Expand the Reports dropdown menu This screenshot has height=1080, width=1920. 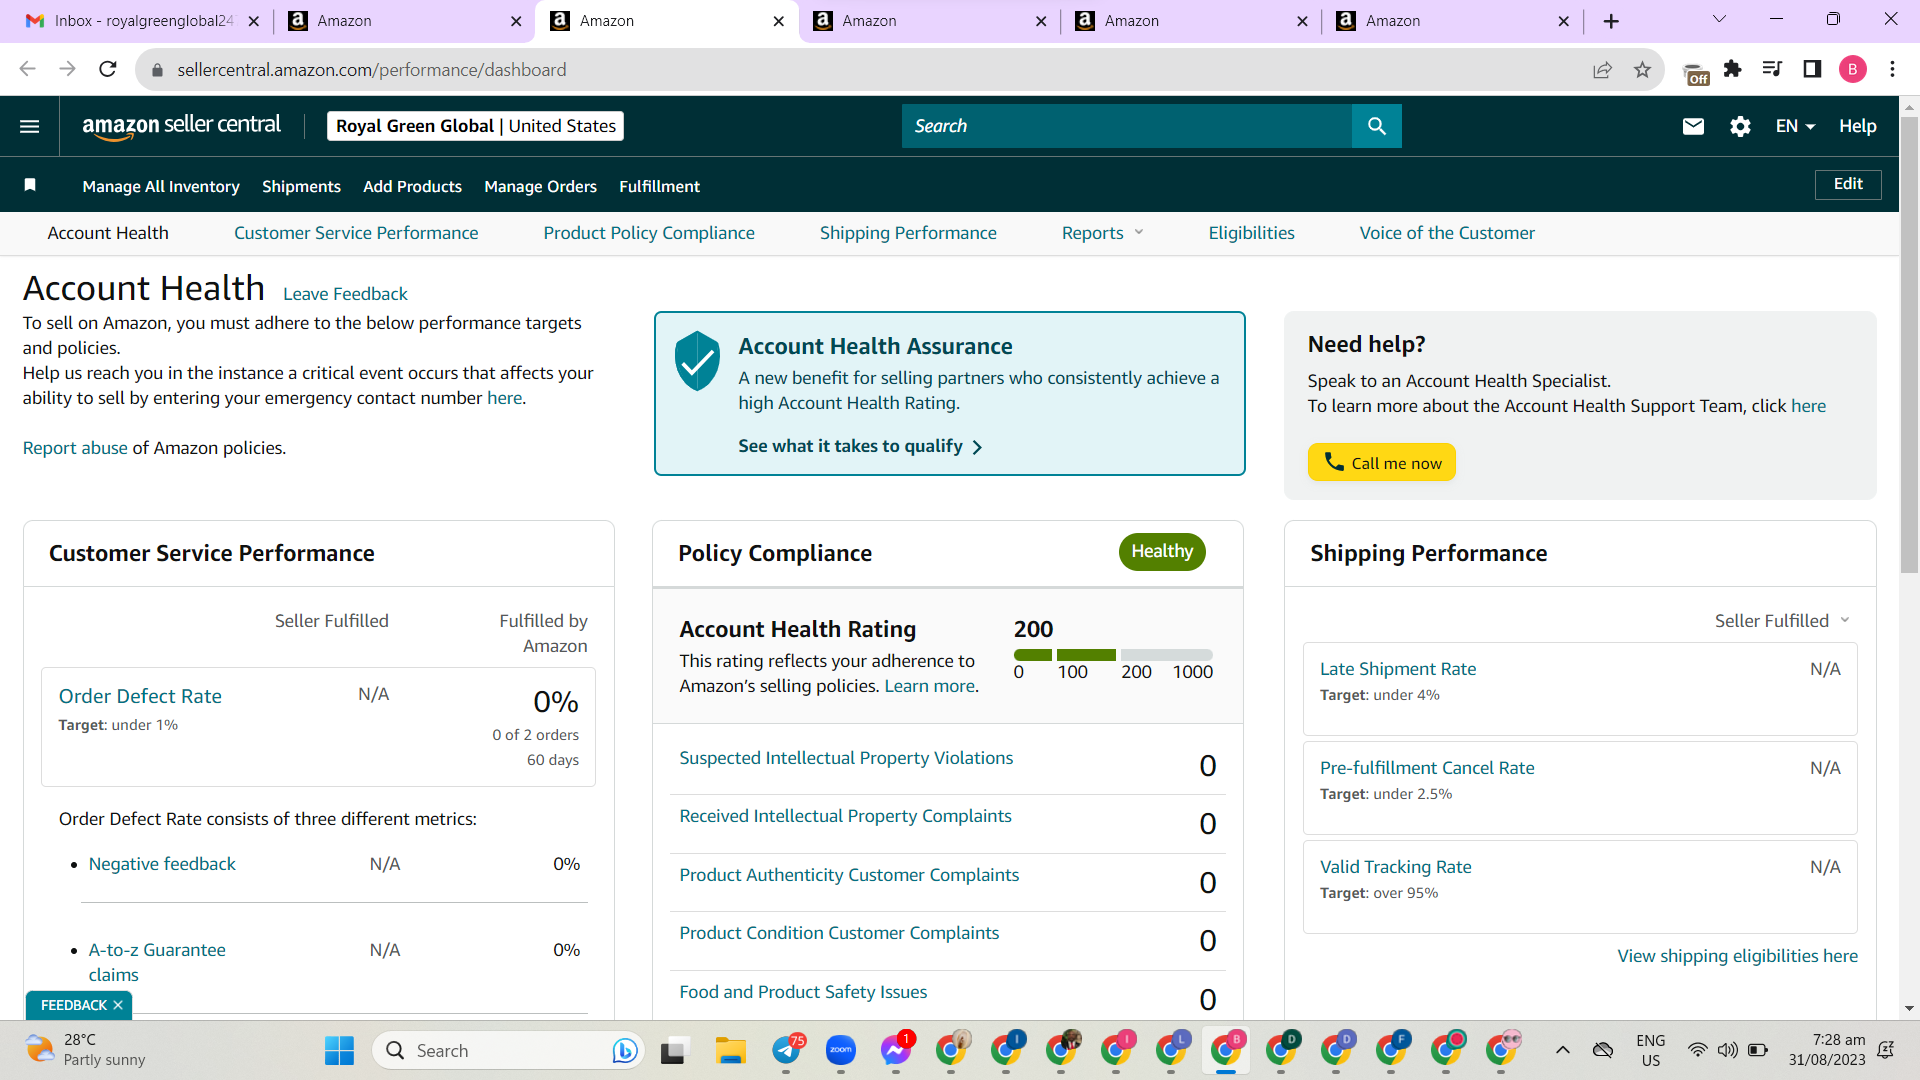click(x=1102, y=233)
